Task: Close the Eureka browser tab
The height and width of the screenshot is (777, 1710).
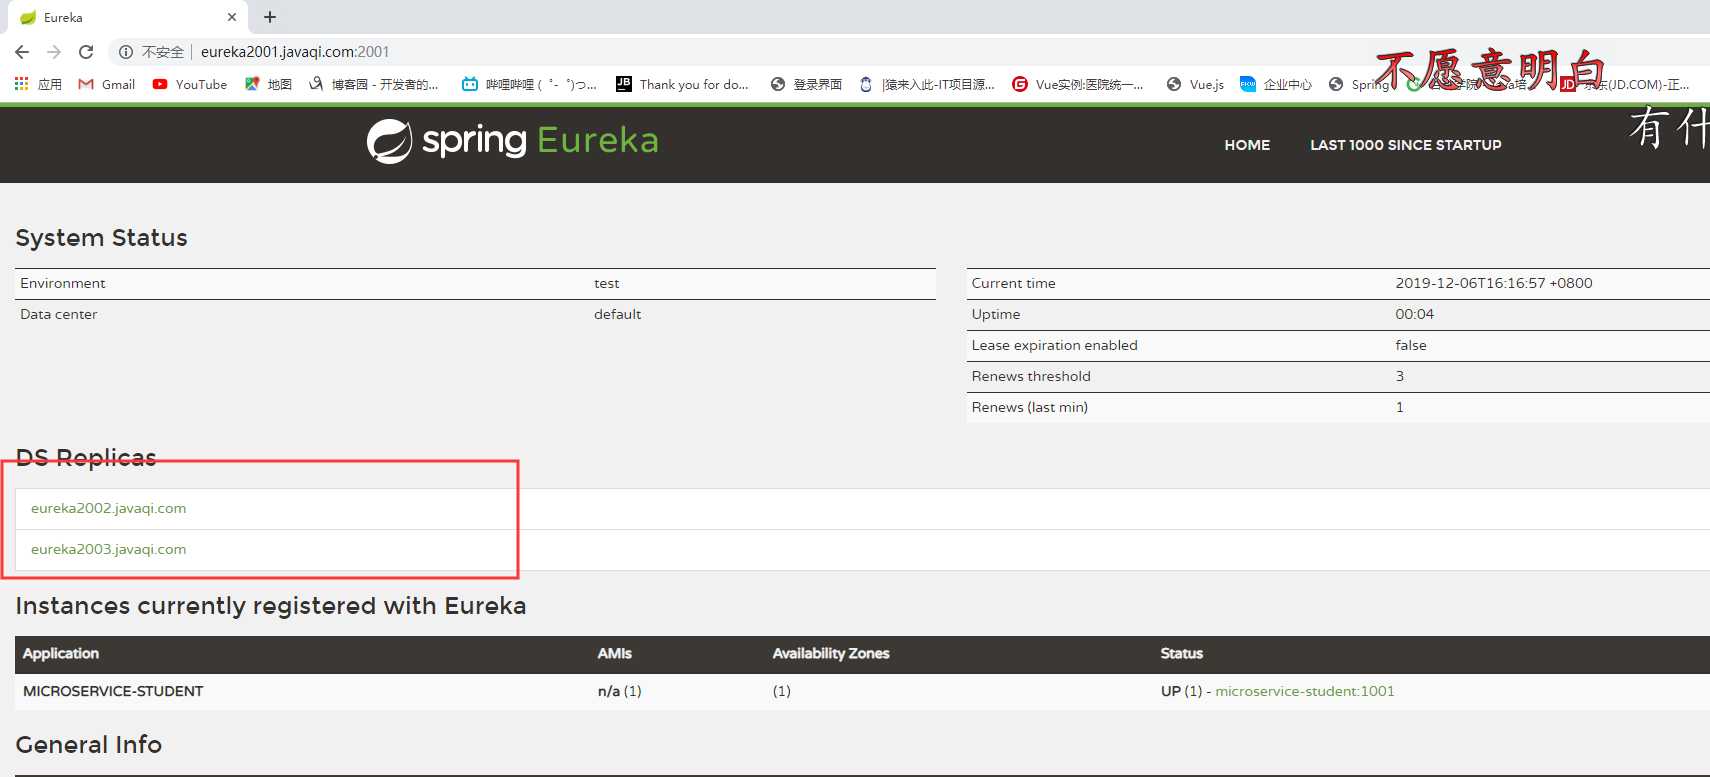Action: [x=232, y=17]
